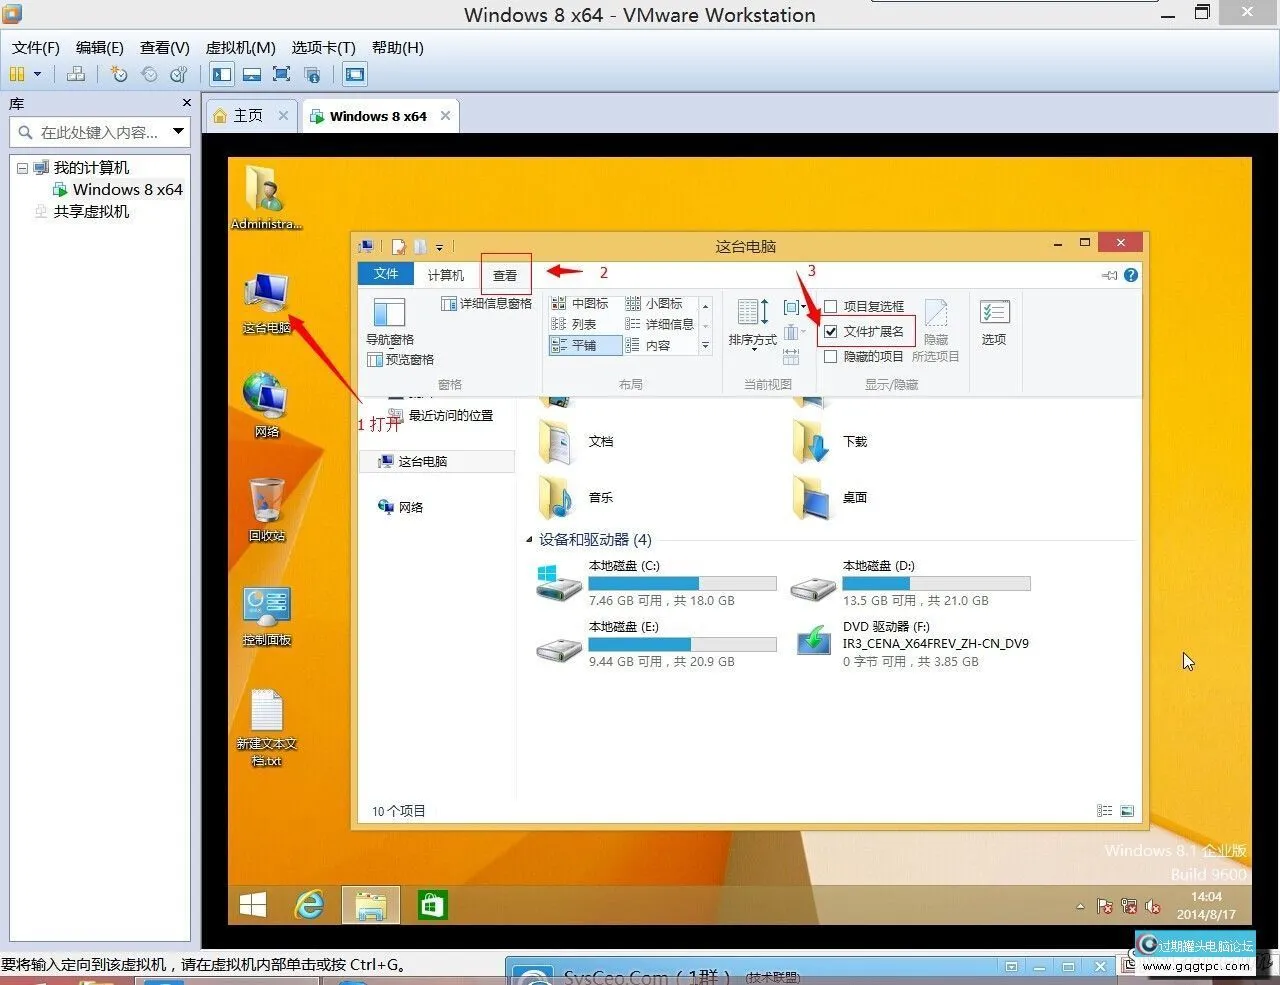Enter full screen mode via VMware toolbar icon
The width and height of the screenshot is (1280, 985).
[x=281, y=74]
